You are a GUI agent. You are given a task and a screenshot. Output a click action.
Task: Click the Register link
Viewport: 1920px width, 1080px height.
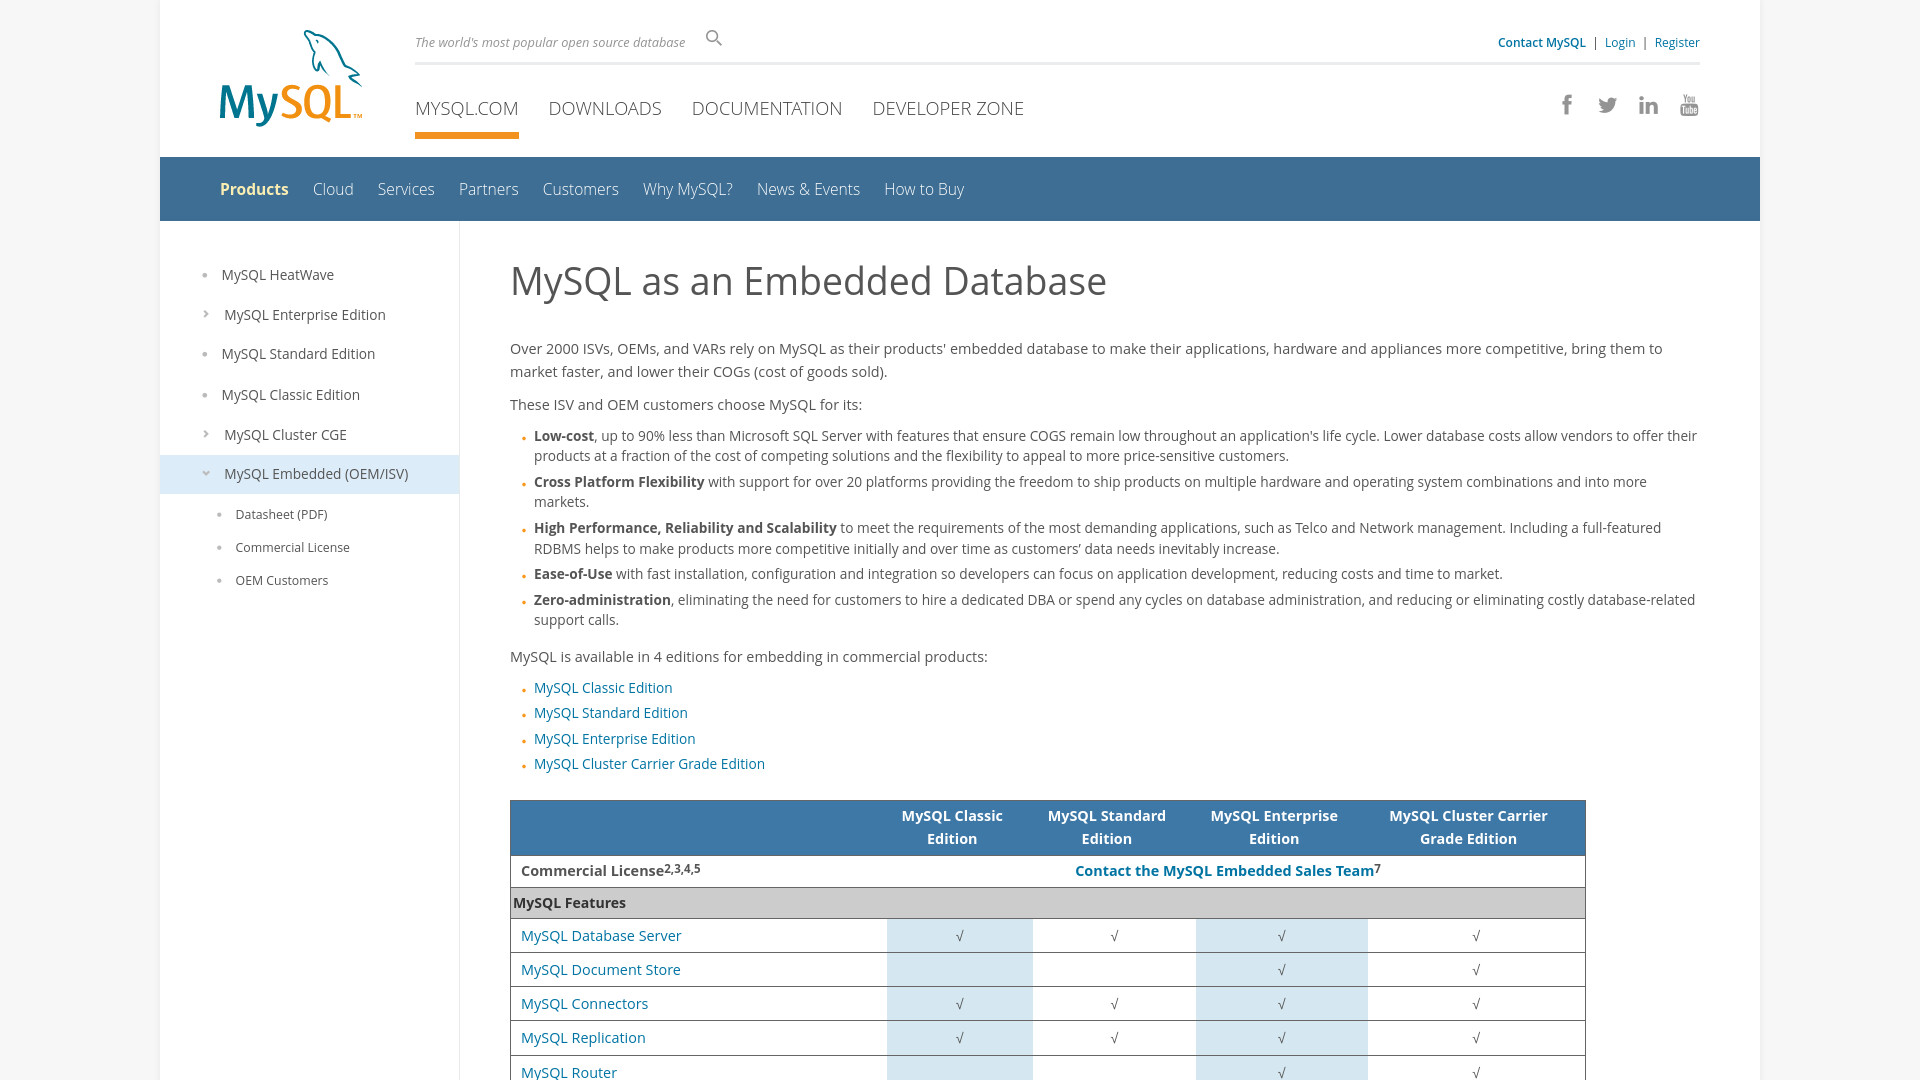(1677, 42)
